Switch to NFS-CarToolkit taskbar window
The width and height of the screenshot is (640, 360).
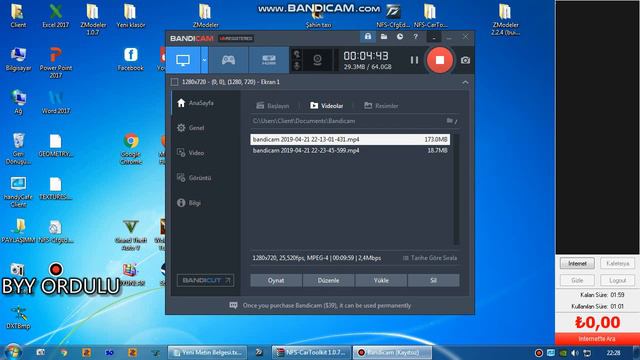pos(311,352)
